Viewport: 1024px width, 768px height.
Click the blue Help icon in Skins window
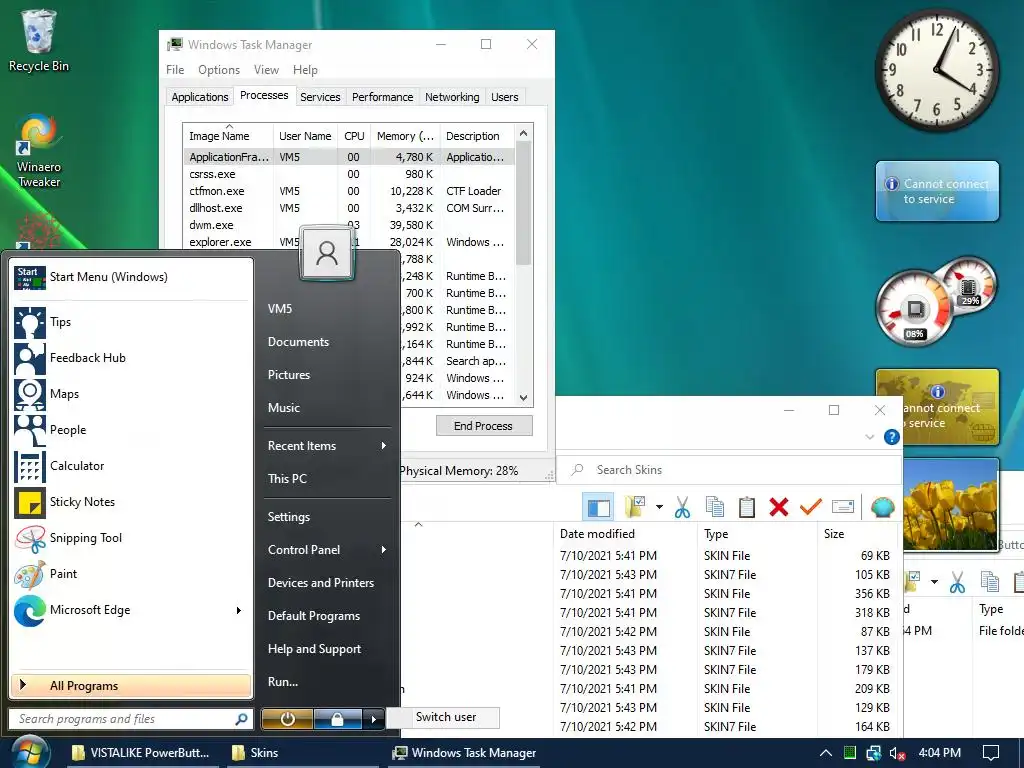point(891,437)
